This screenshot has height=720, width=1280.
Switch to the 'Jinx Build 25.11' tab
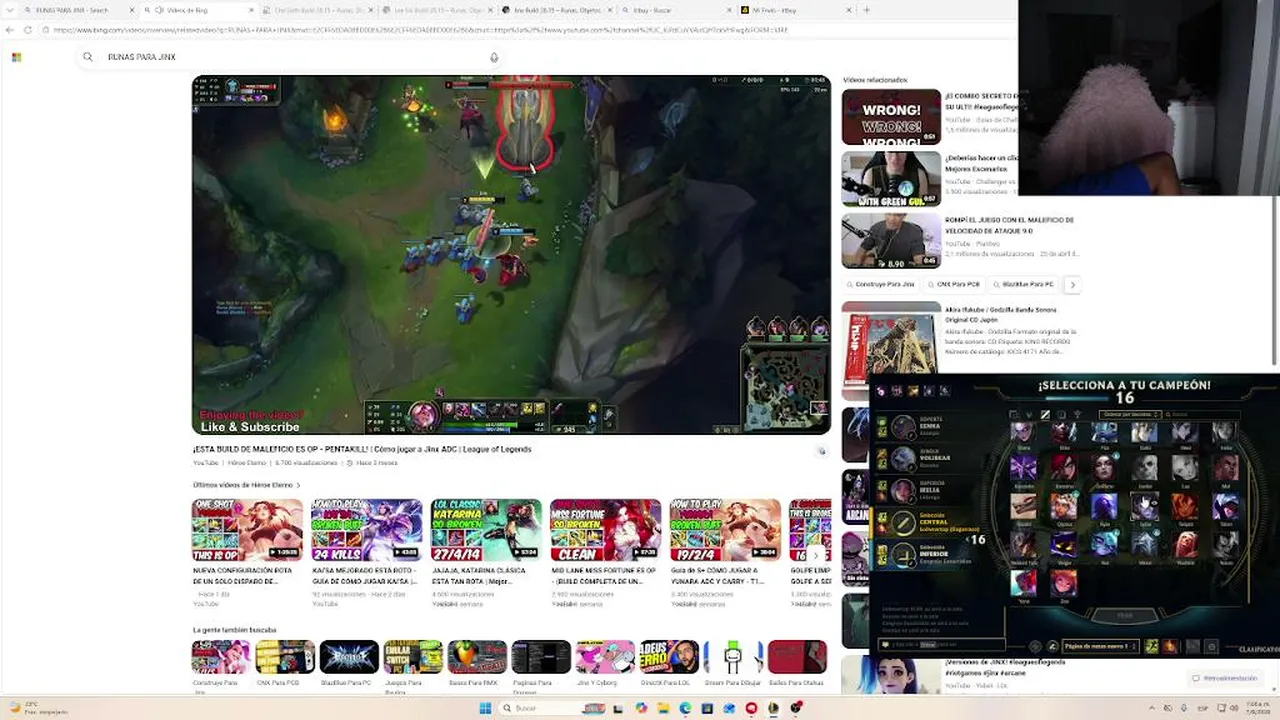click(x=558, y=10)
